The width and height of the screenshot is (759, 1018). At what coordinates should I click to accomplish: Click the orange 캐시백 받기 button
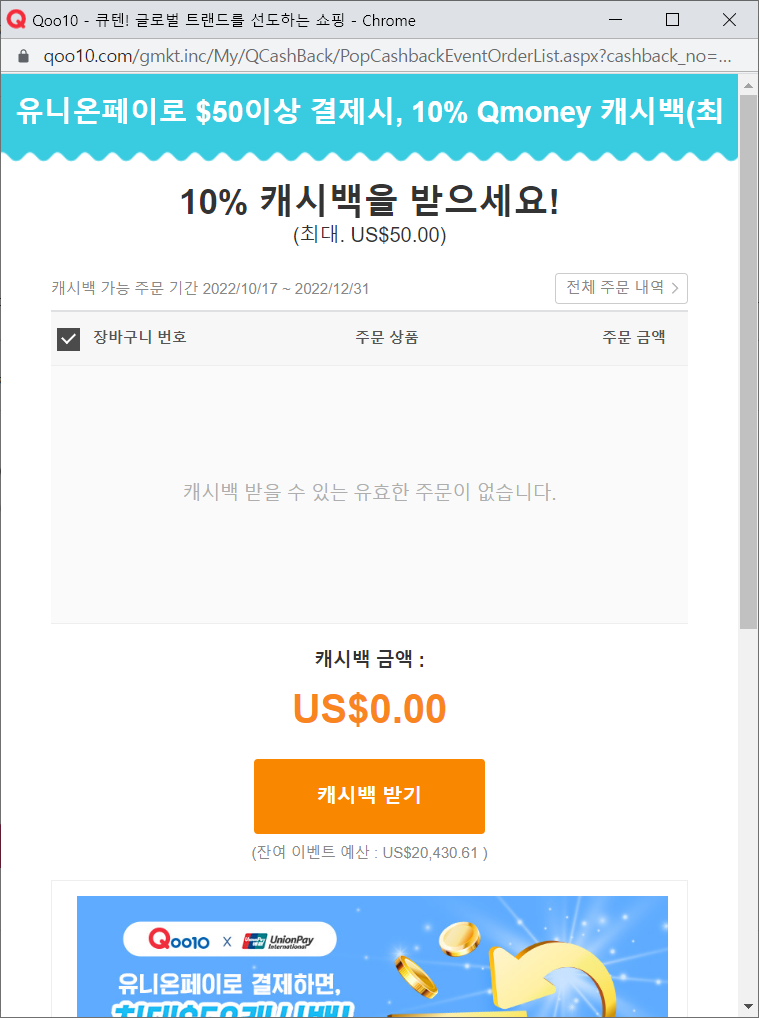coord(369,796)
